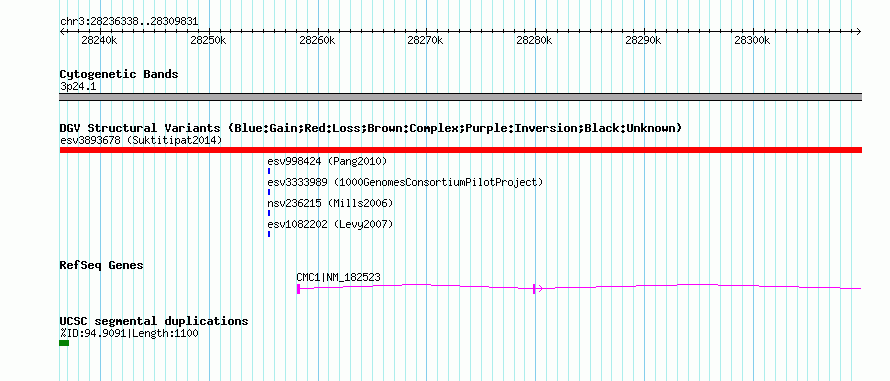Open the esv3333989 1000GenomesConsortiumPilotProject label
This screenshot has height=381, width=890.
point(405,182)
